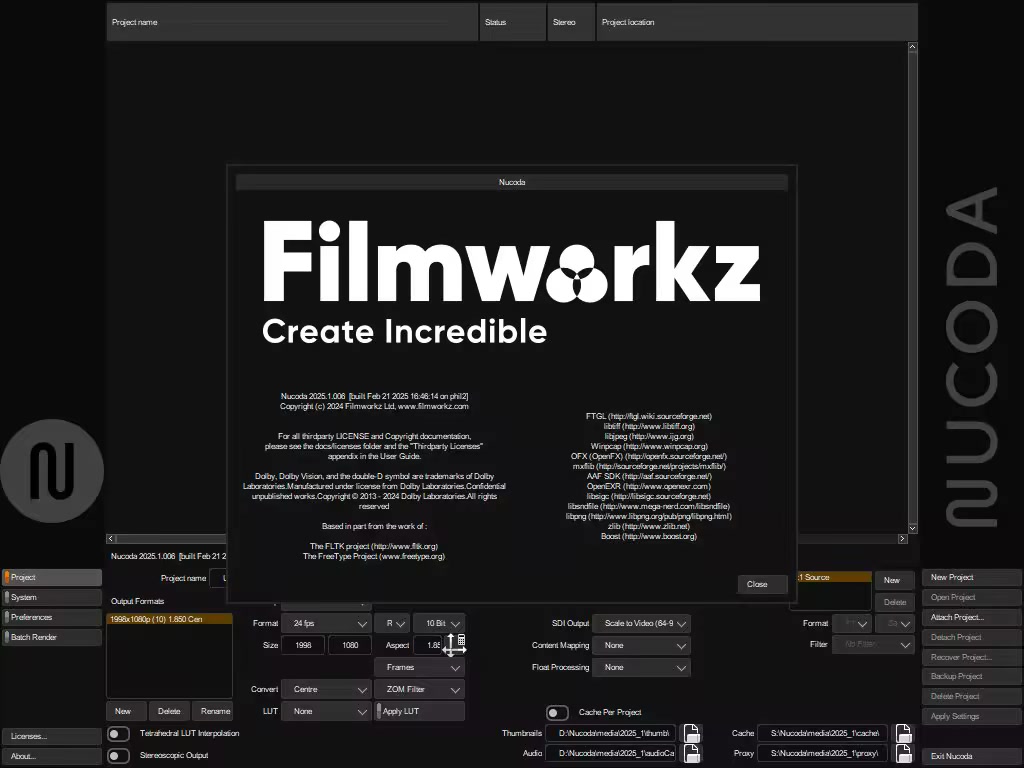Open the About dialog button

[x=52, y=756]
